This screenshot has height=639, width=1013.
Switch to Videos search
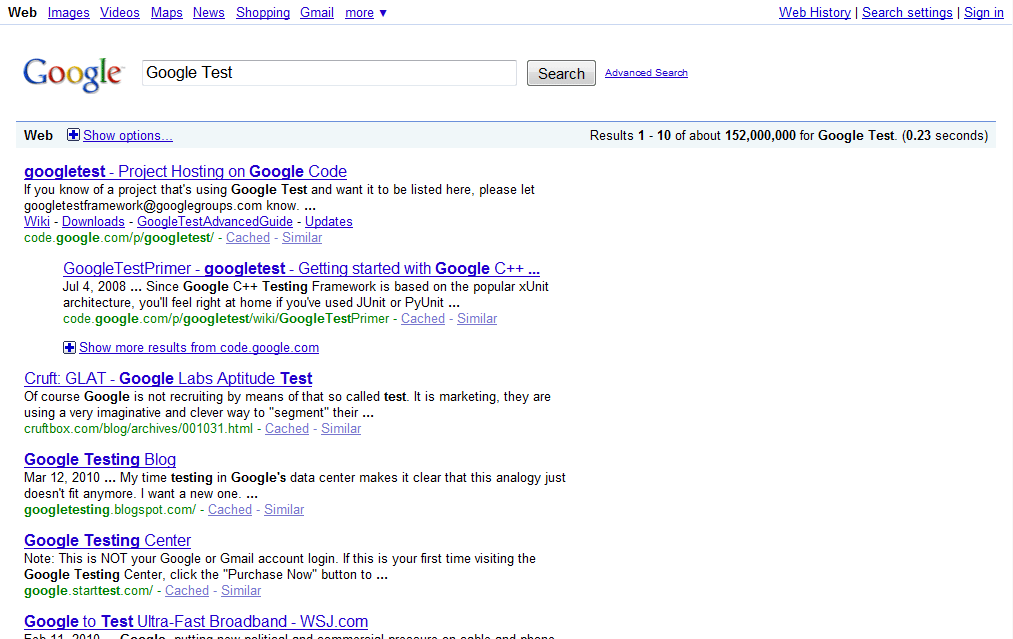(120, 13)
